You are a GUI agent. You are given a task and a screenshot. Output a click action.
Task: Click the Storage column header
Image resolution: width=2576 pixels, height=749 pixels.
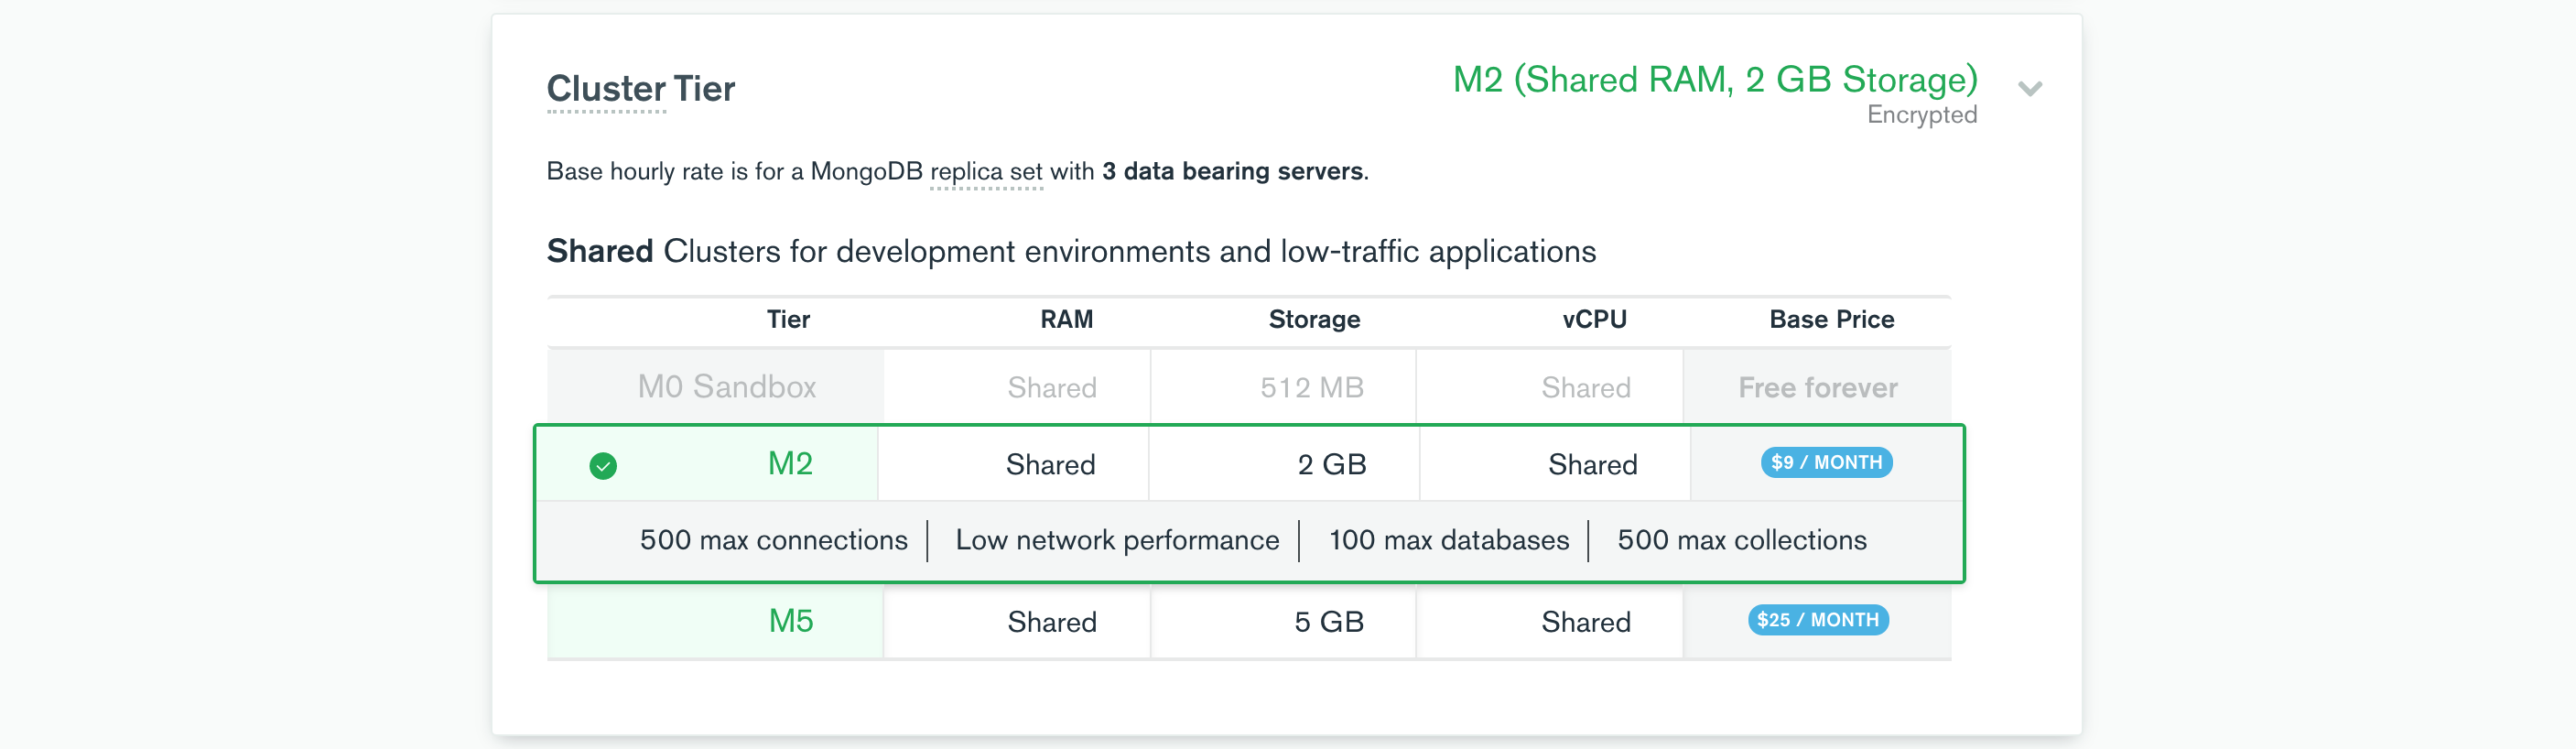pyautogui.click(x=1314, y=319)
